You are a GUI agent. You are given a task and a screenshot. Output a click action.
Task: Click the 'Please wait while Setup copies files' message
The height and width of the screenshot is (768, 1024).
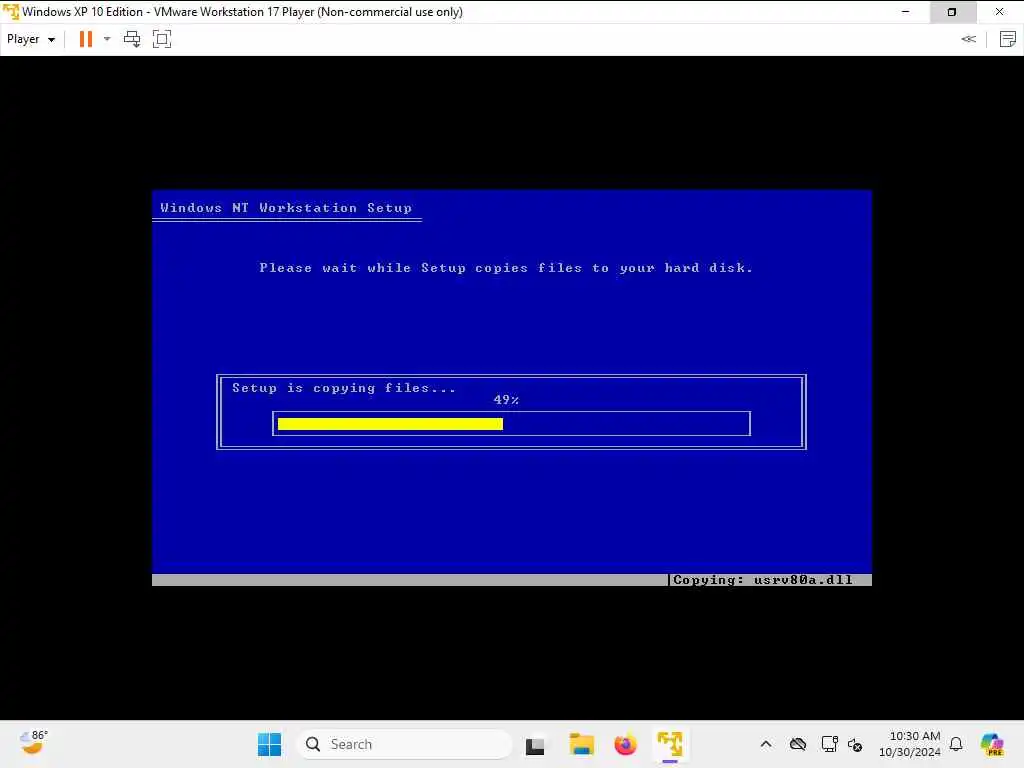tap(506, 268)
